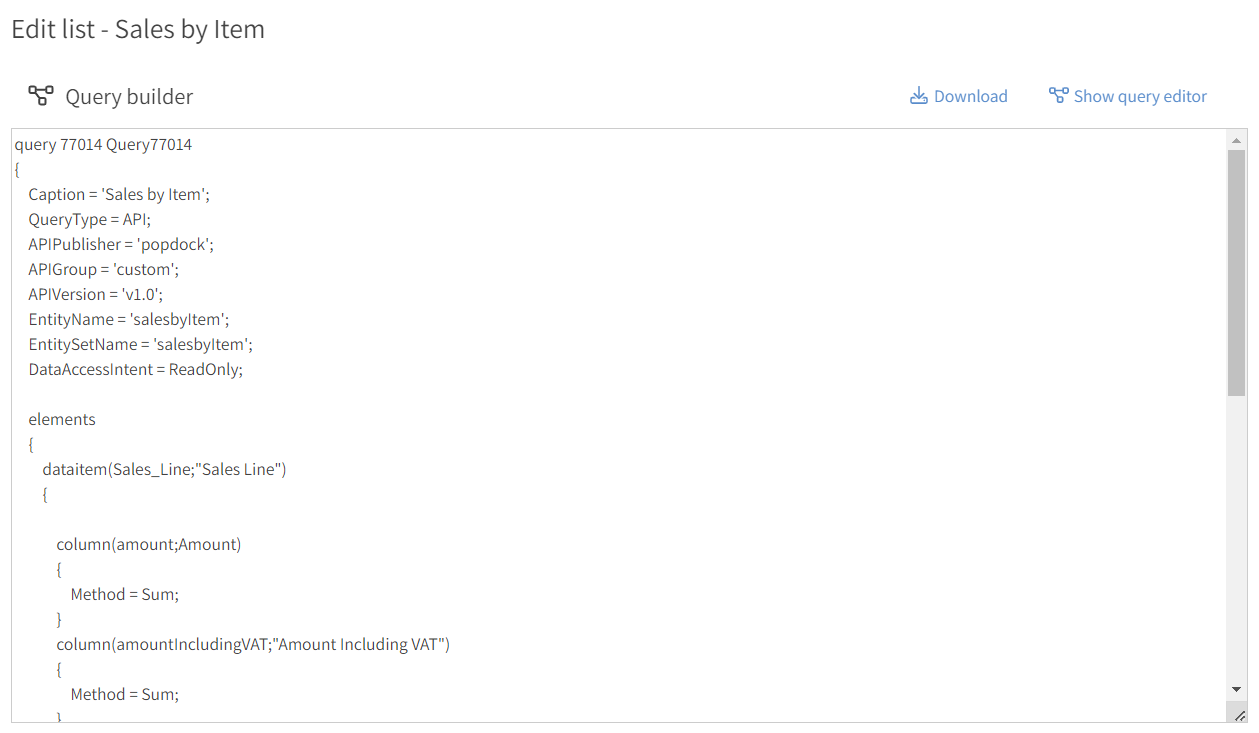Click the vertical scrollbar thumb
Viewport: 1259px width, 733px height.
(1237, 270)
